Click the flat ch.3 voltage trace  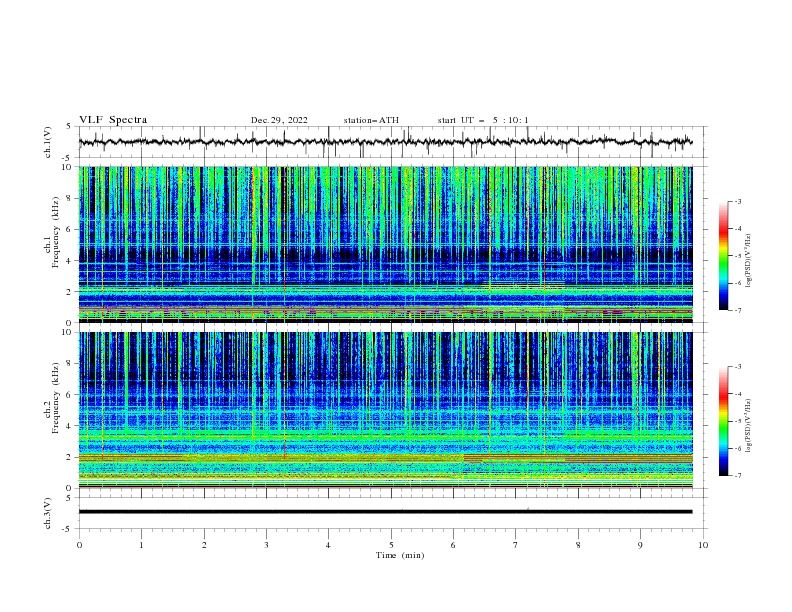tap(385, 512)
